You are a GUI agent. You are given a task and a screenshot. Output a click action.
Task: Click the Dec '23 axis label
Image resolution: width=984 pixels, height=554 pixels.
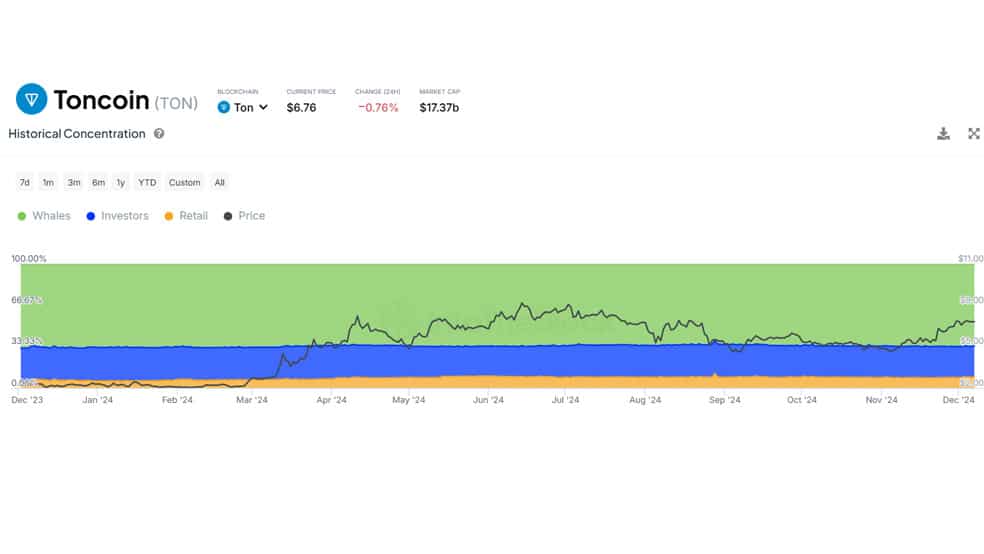tap(27, 400)
